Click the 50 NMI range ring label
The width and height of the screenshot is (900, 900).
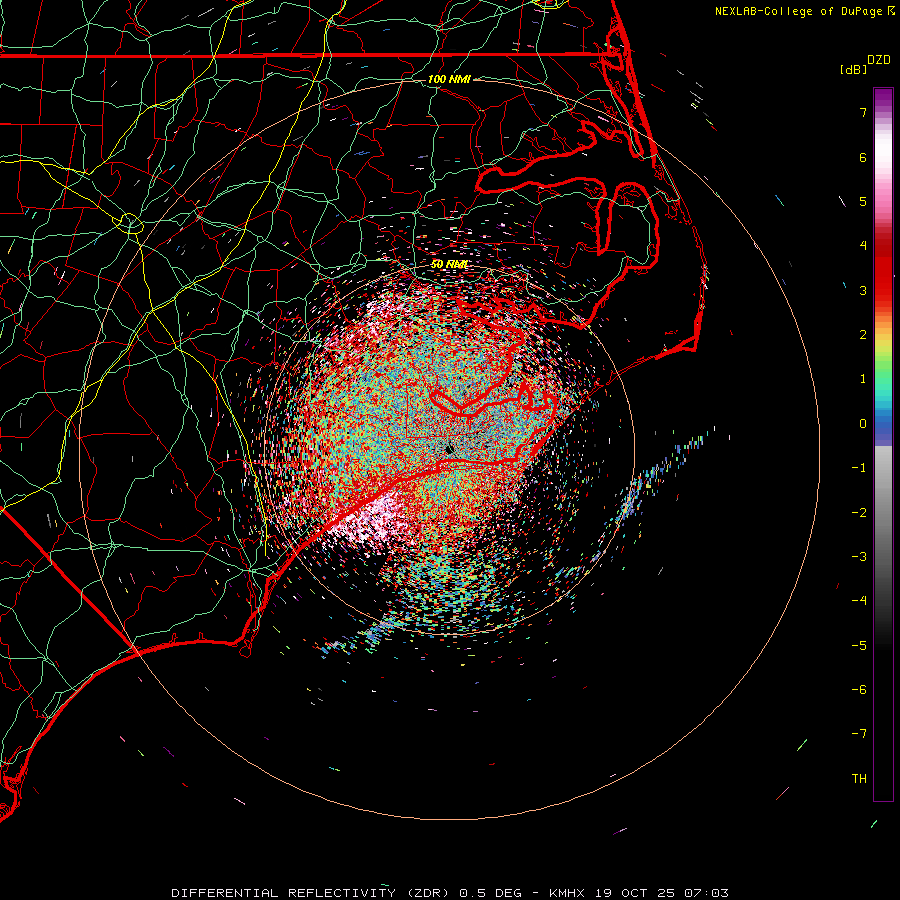[449, 264]
